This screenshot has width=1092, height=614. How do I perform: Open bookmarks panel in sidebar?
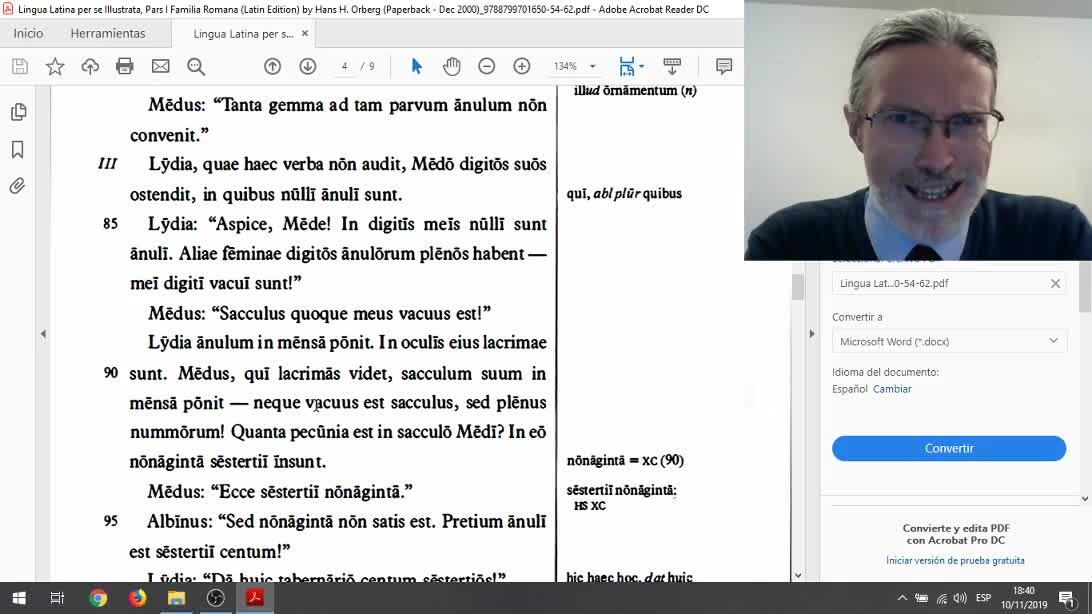[x=18, y=149]
